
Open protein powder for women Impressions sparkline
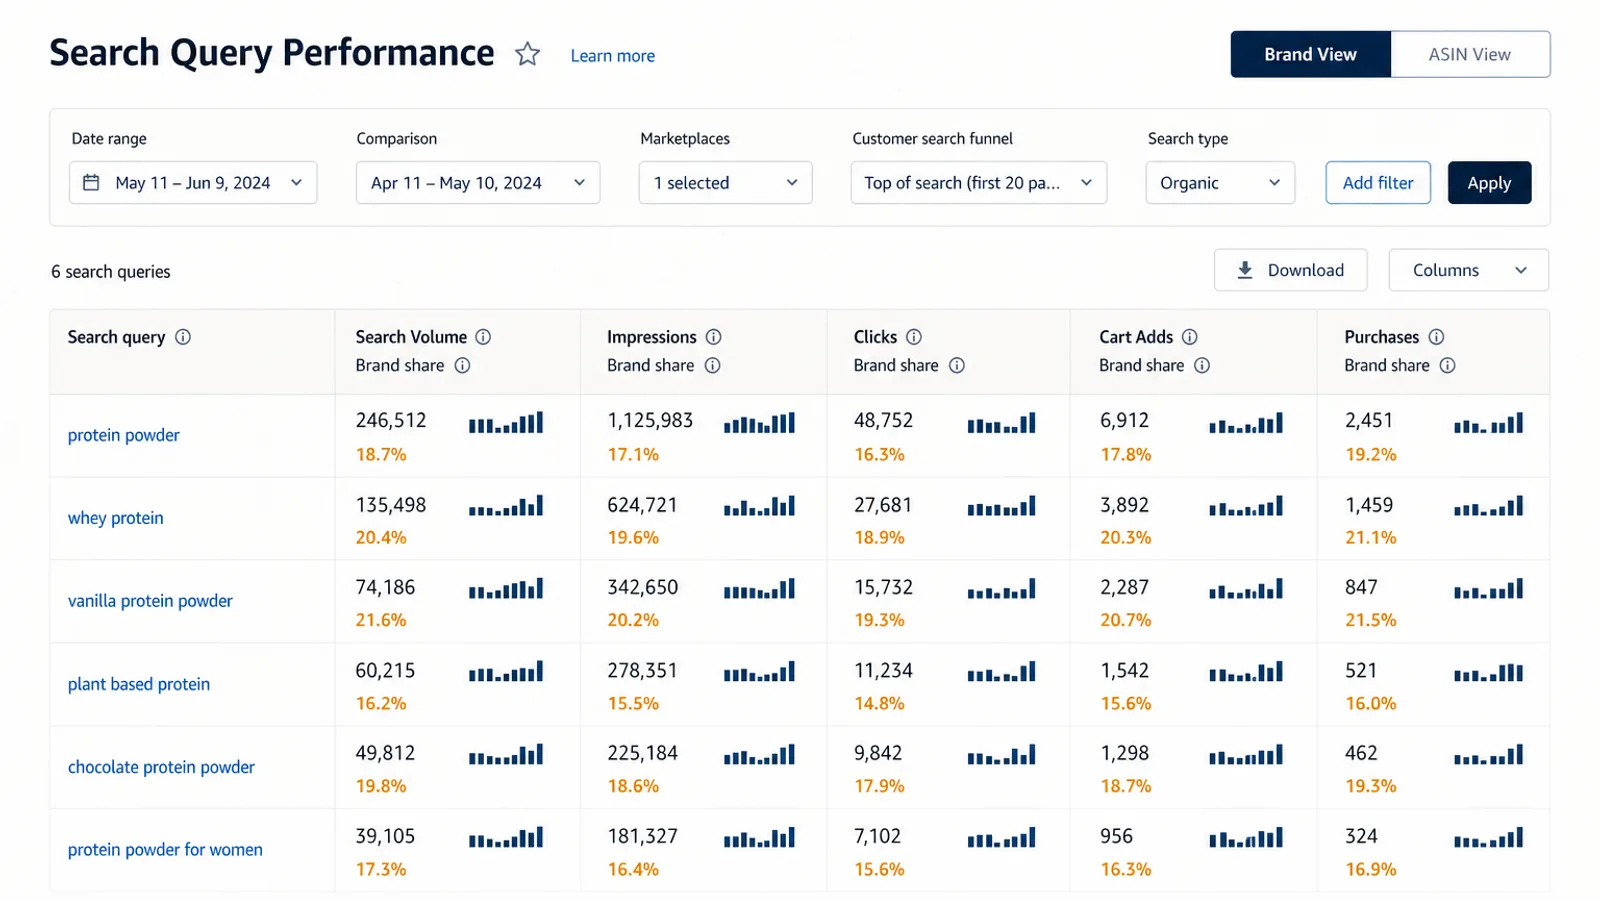(759, 838)
